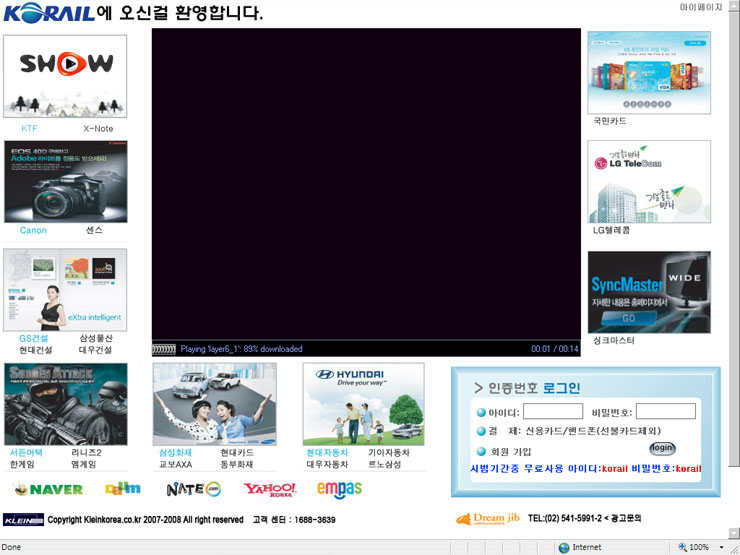Select the 르노삼성 link
This screenshot has height=555, width=740.
click(x=385, y=464)
